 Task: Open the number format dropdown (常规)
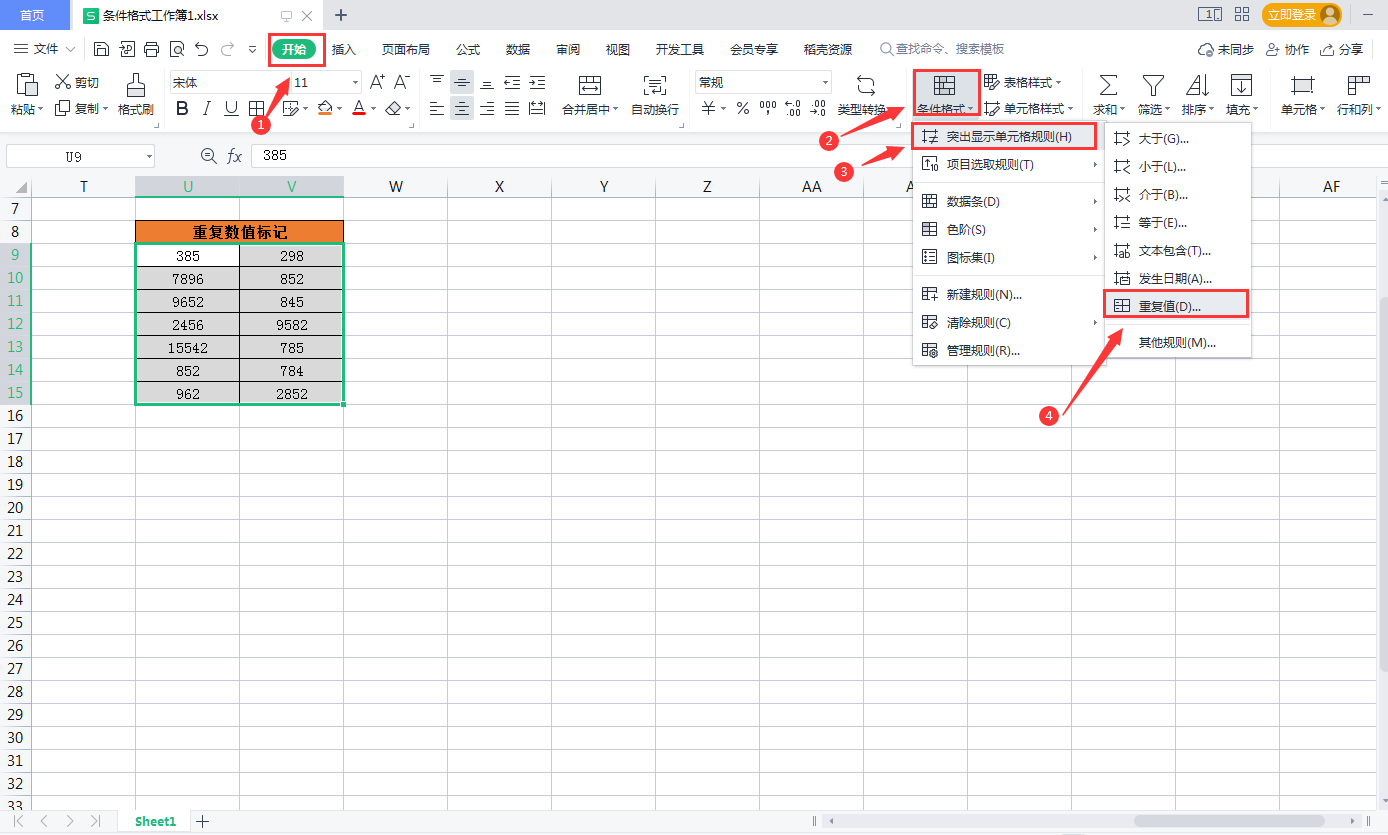point(825,82)
